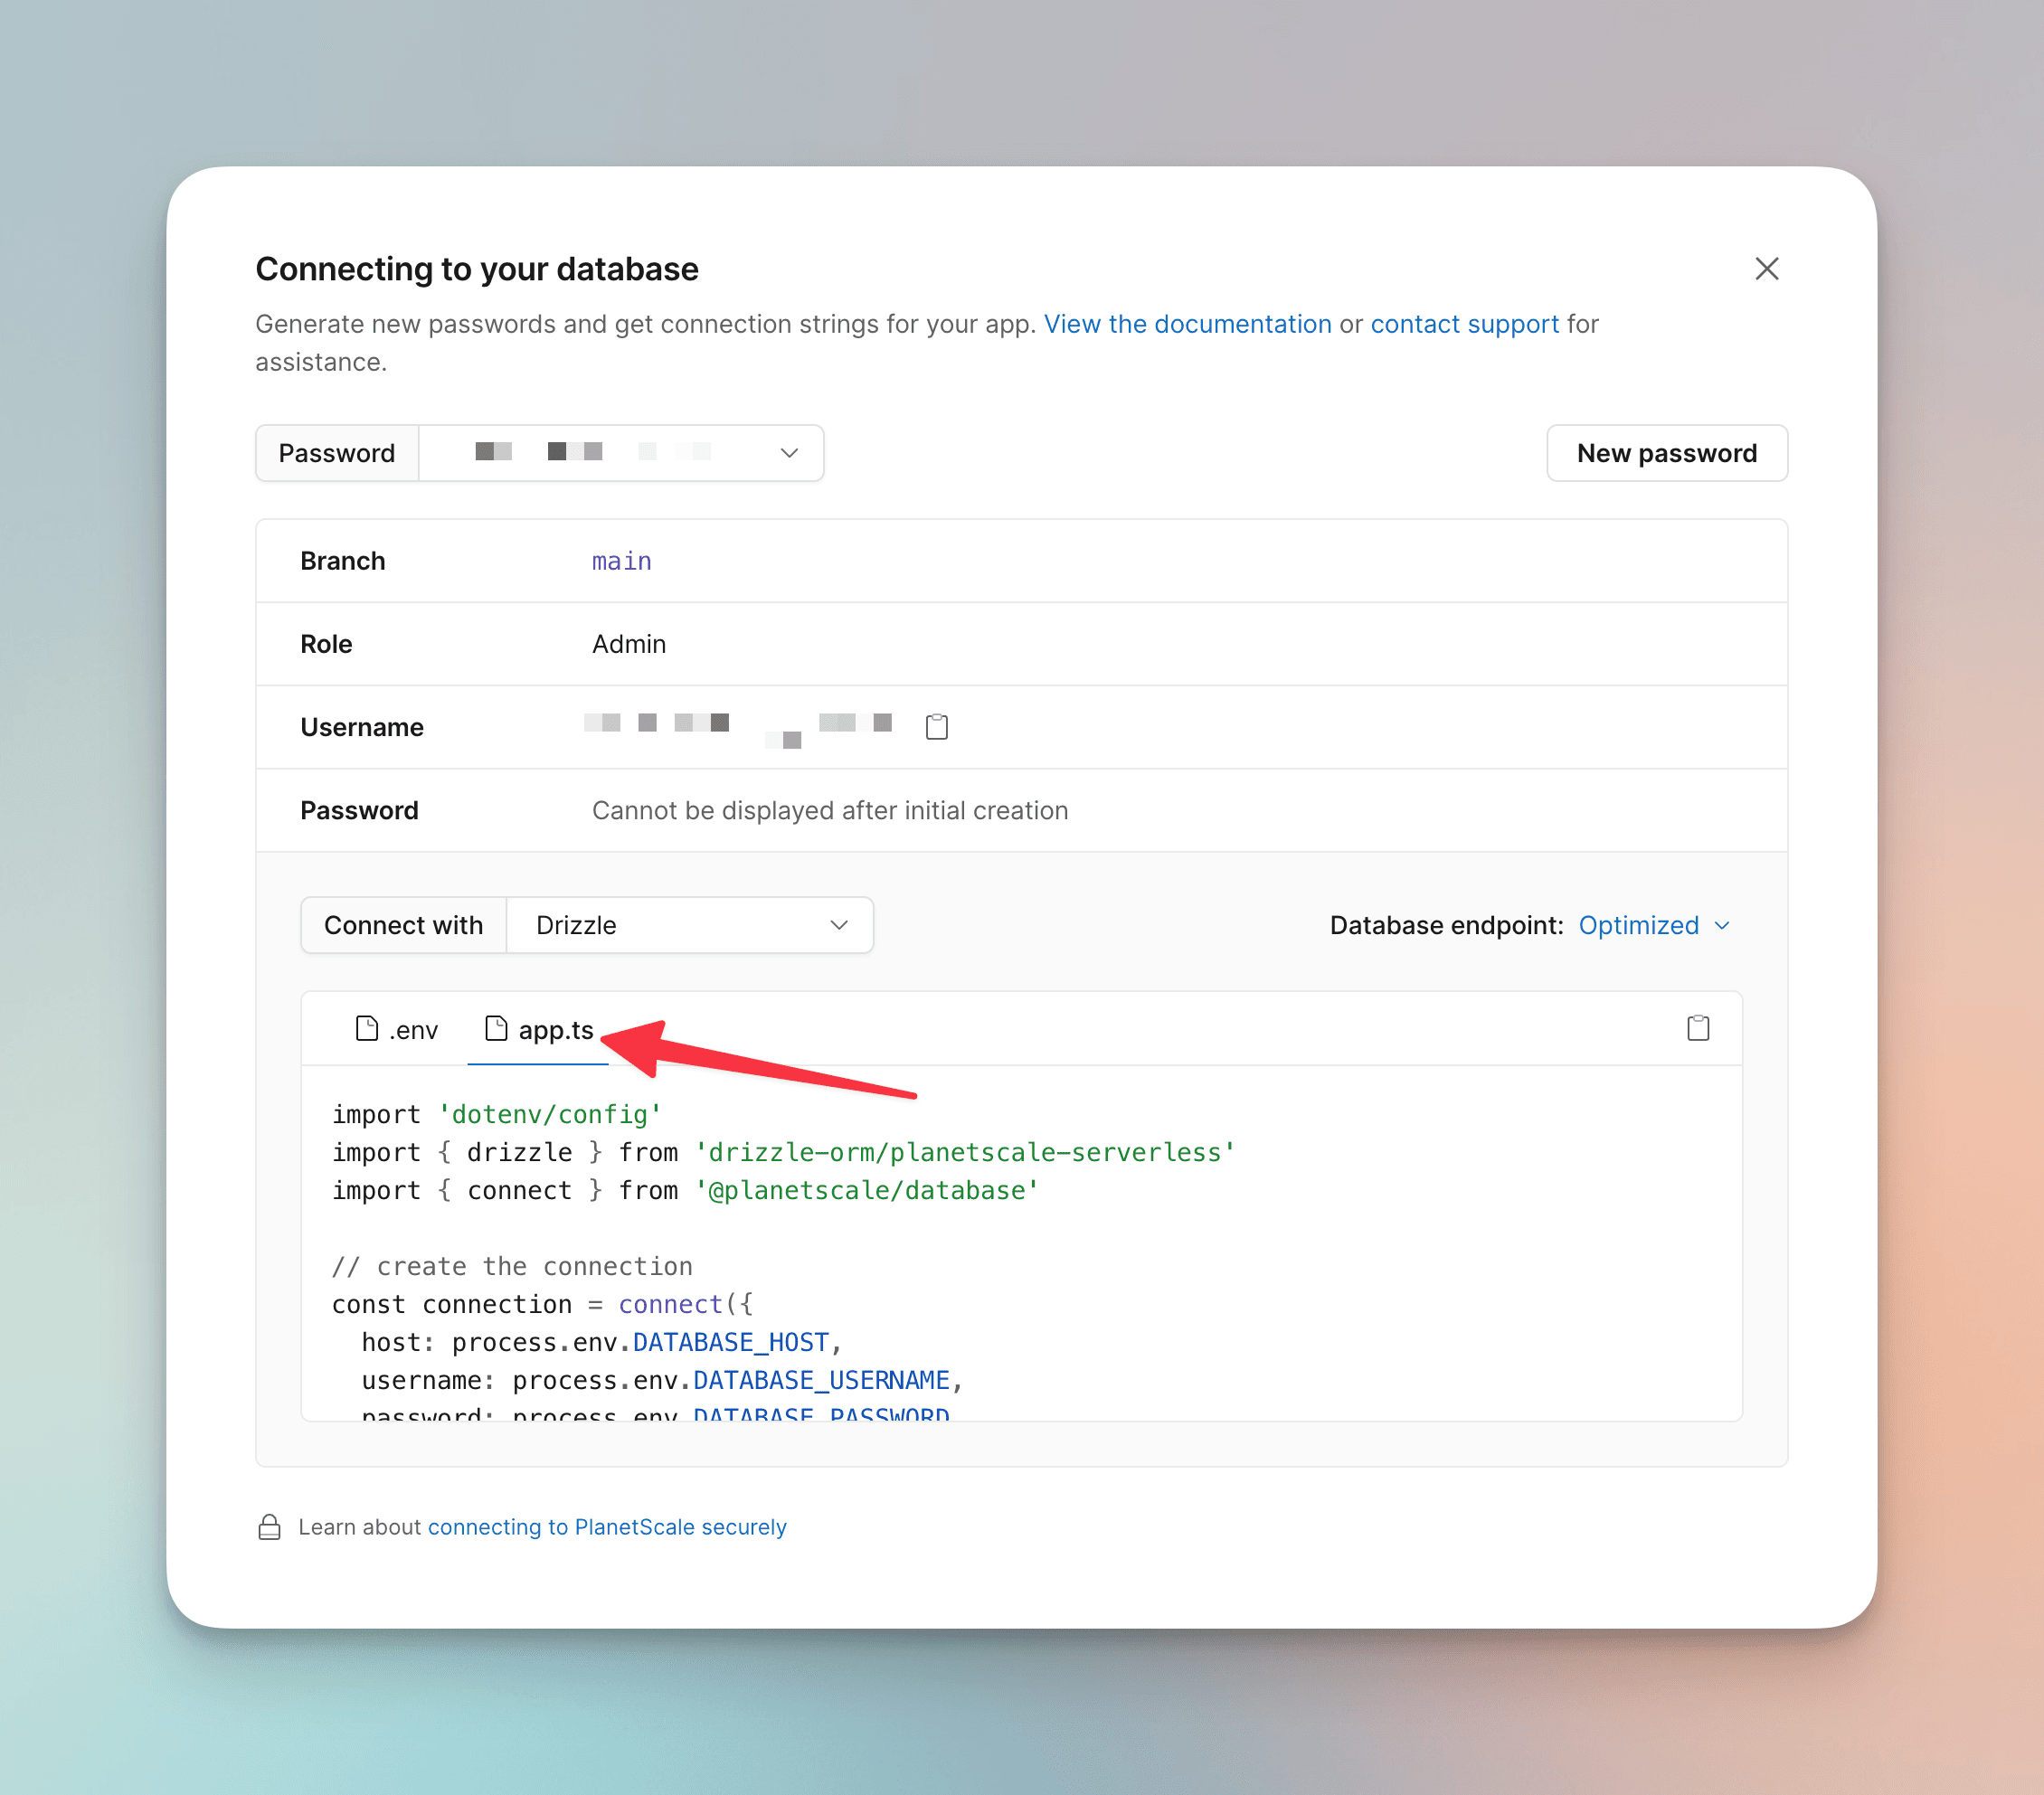This screenshot has width=2044, height=1795.
Task: Copy the code snippet with clipboard icon
Action: 1697,1028
